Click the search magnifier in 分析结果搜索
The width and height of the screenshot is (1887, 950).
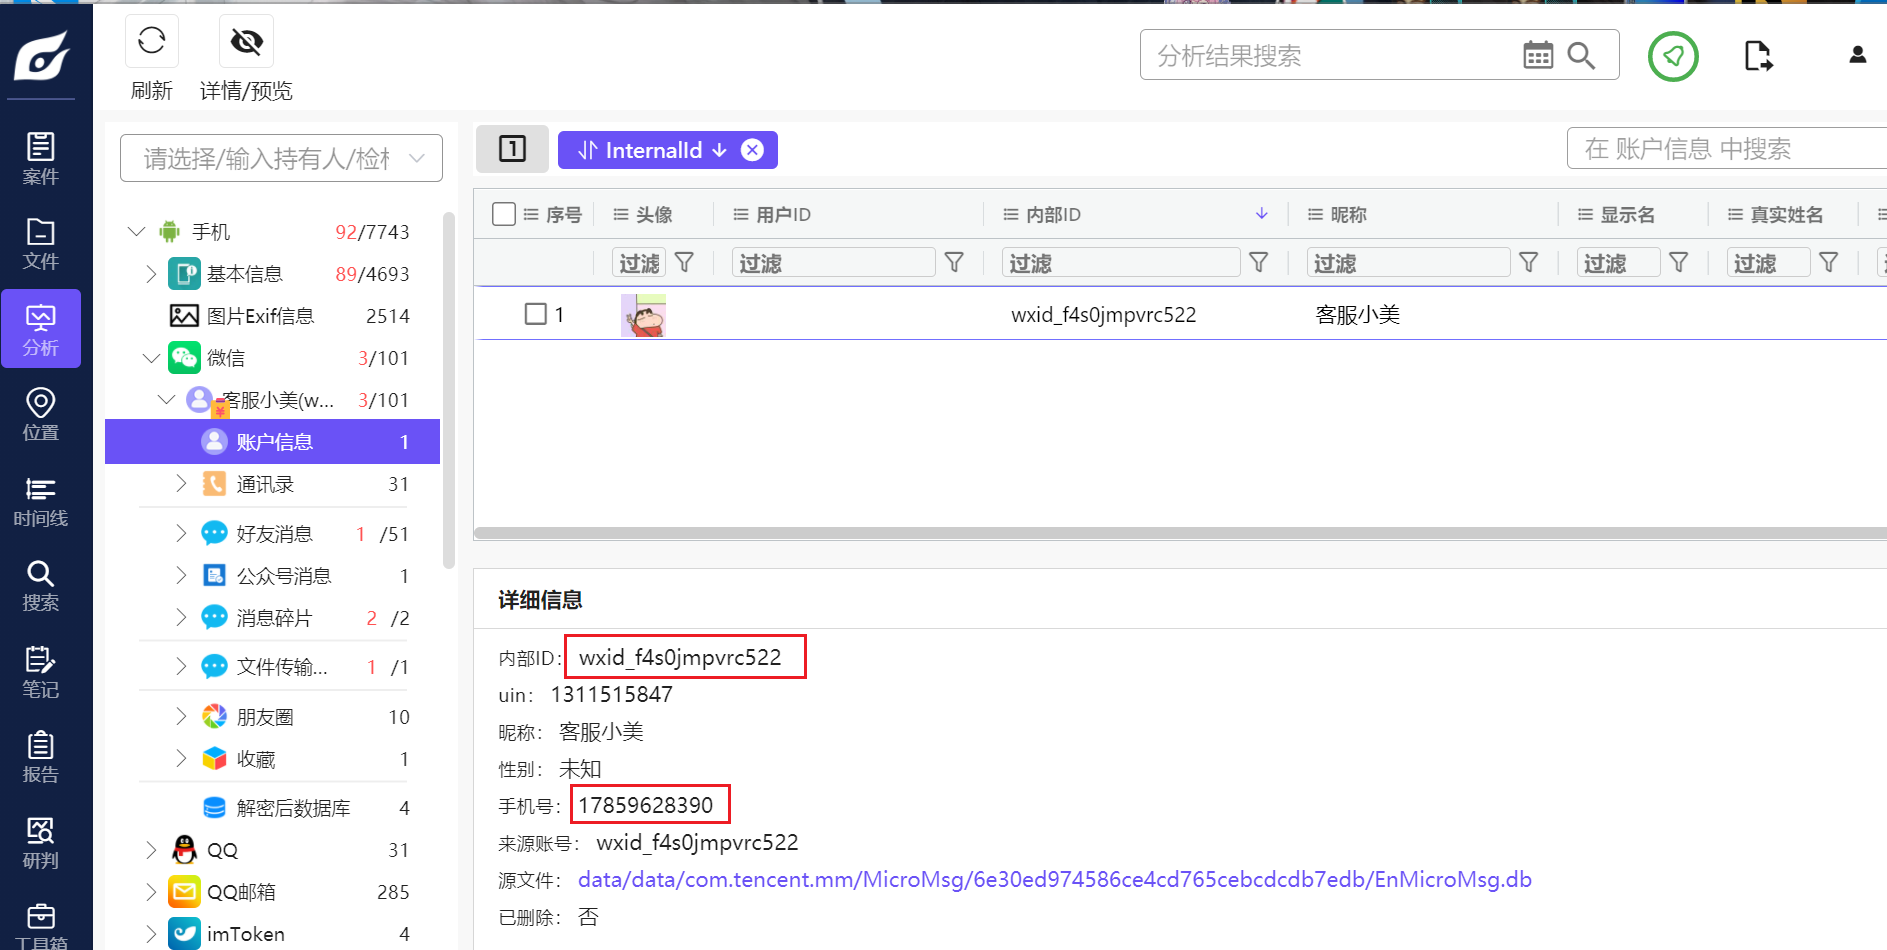(1581, 55)
